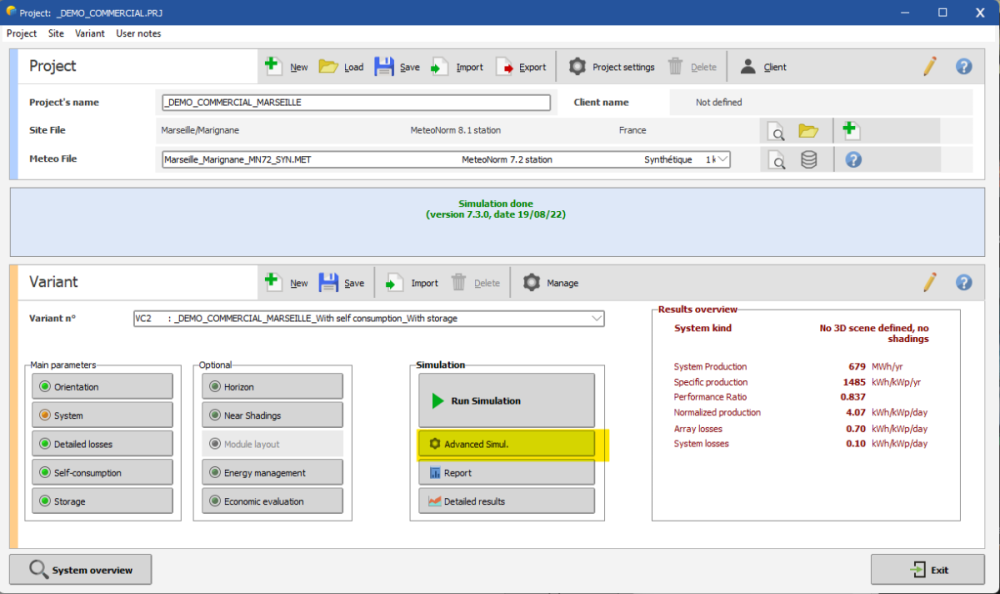Click database icon in Meteo File row
This screenshot has width=1000, height=594.
(808, 160)
